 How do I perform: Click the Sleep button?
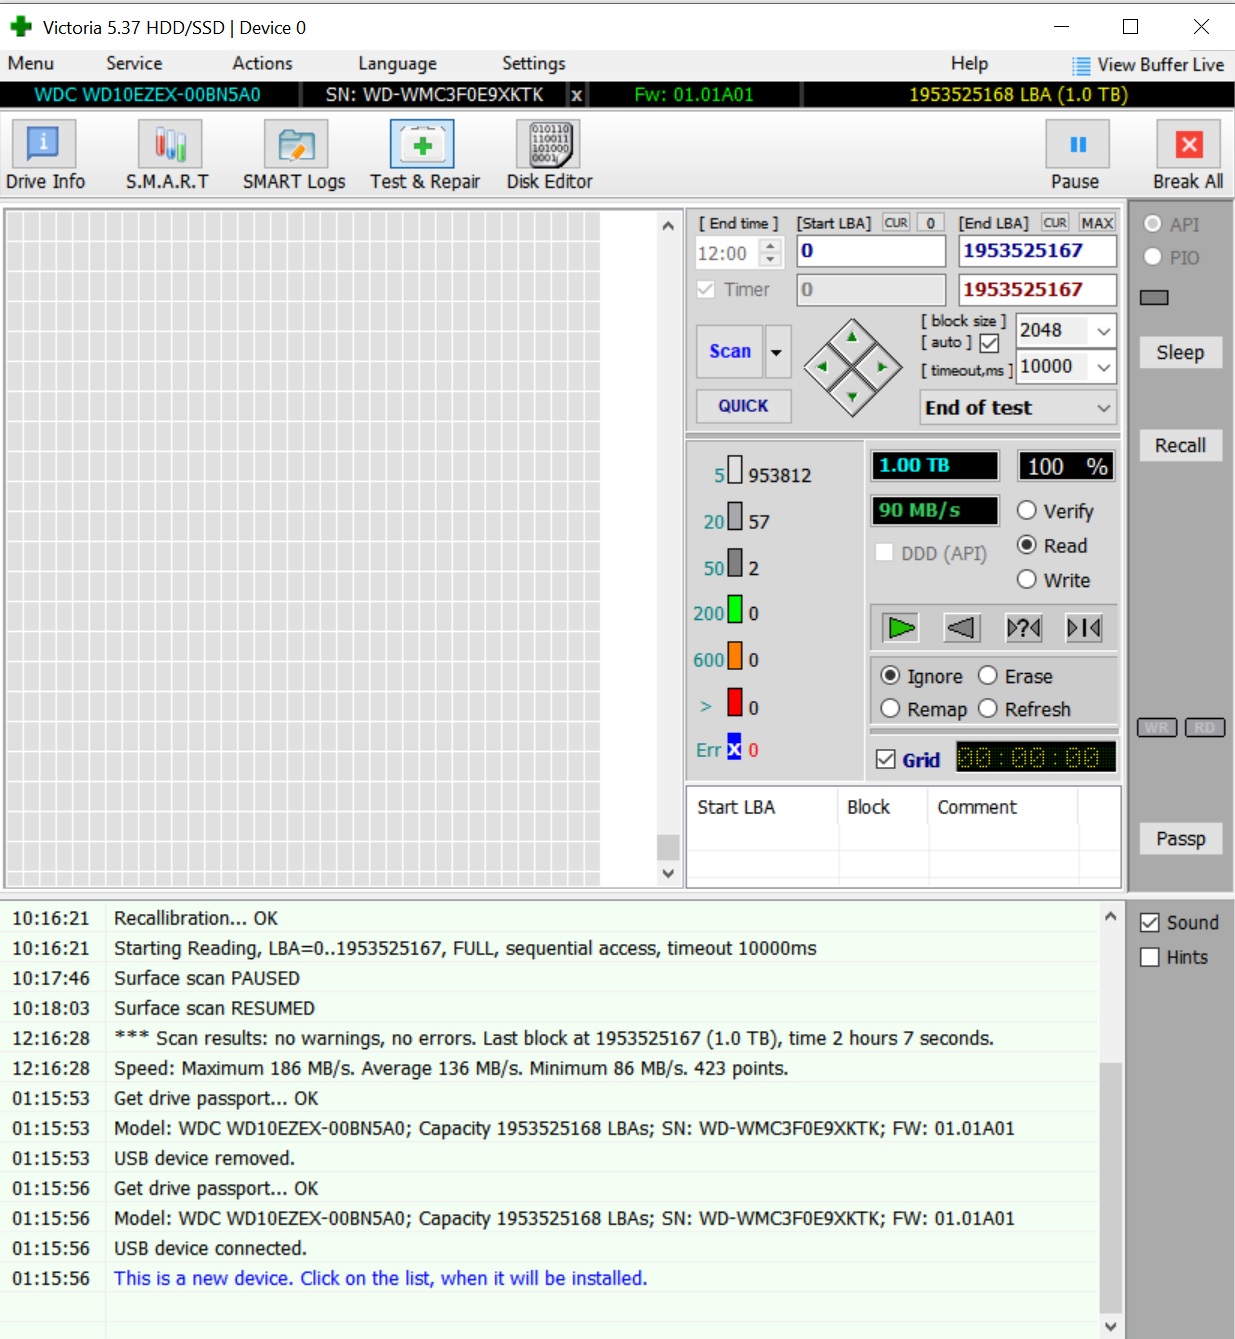[x=1180, y=352]
